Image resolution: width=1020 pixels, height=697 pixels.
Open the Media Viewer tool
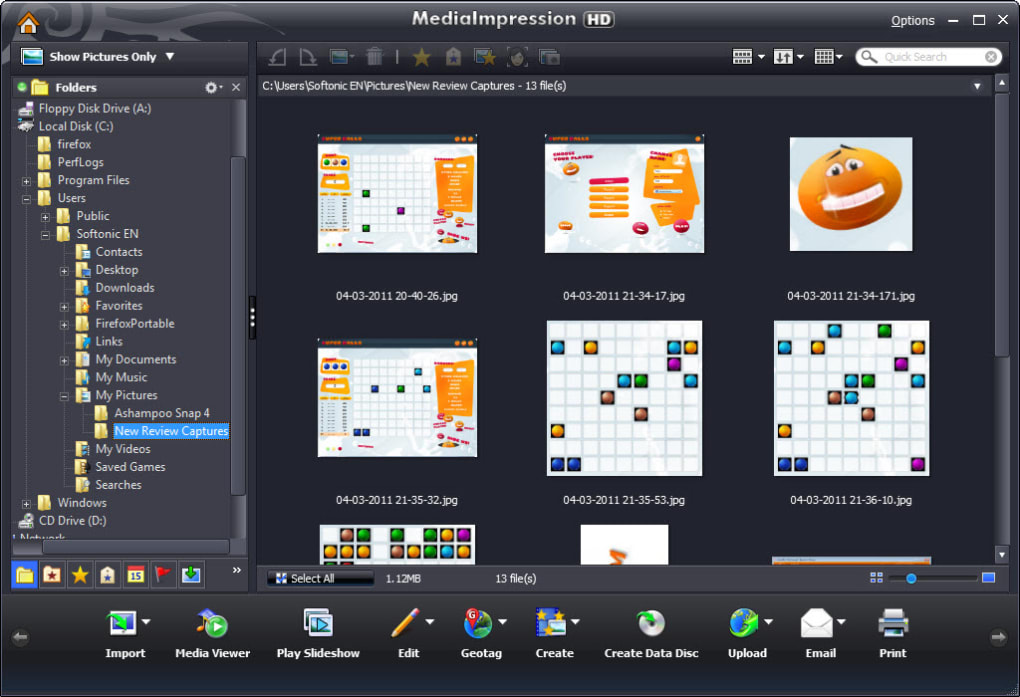click(x=212, y=634)
